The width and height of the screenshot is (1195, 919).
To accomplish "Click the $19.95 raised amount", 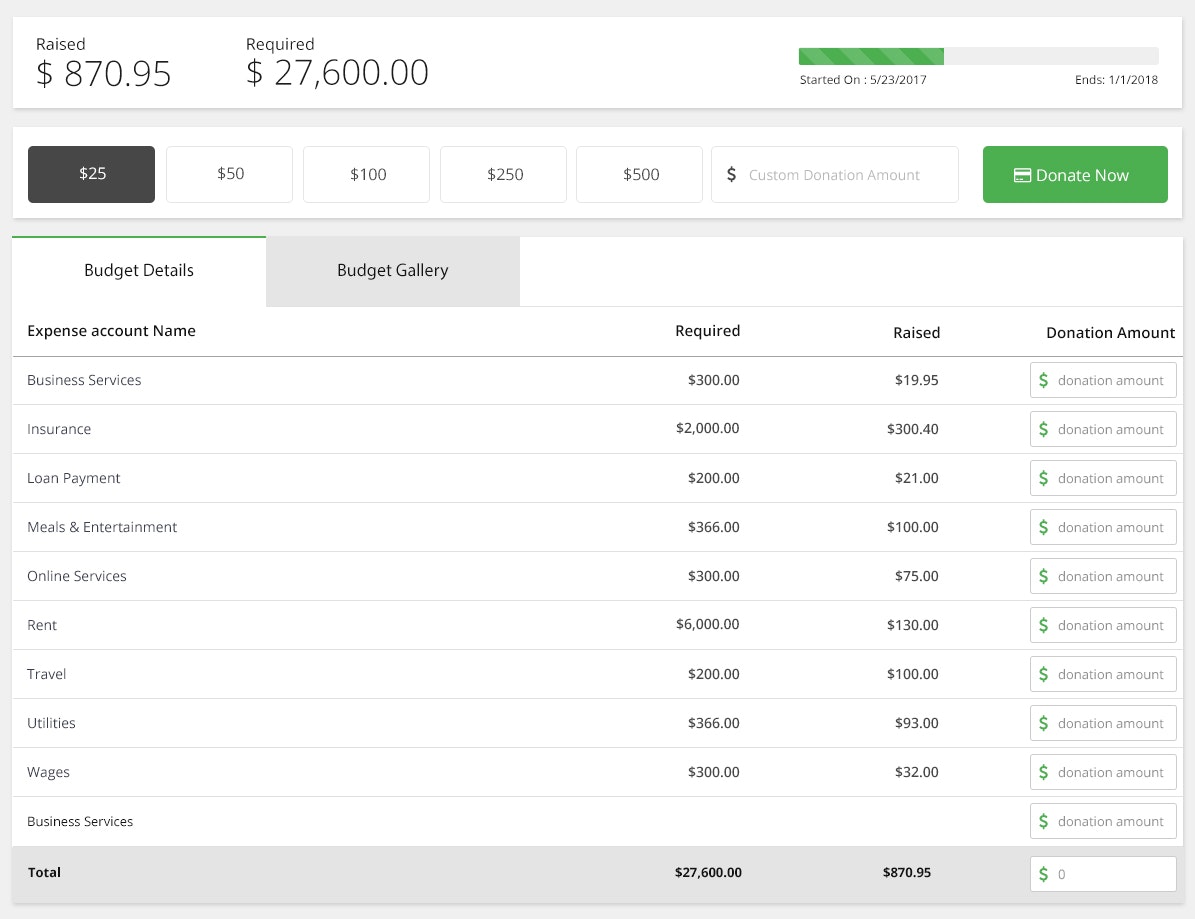I will [x=916, y=379].
